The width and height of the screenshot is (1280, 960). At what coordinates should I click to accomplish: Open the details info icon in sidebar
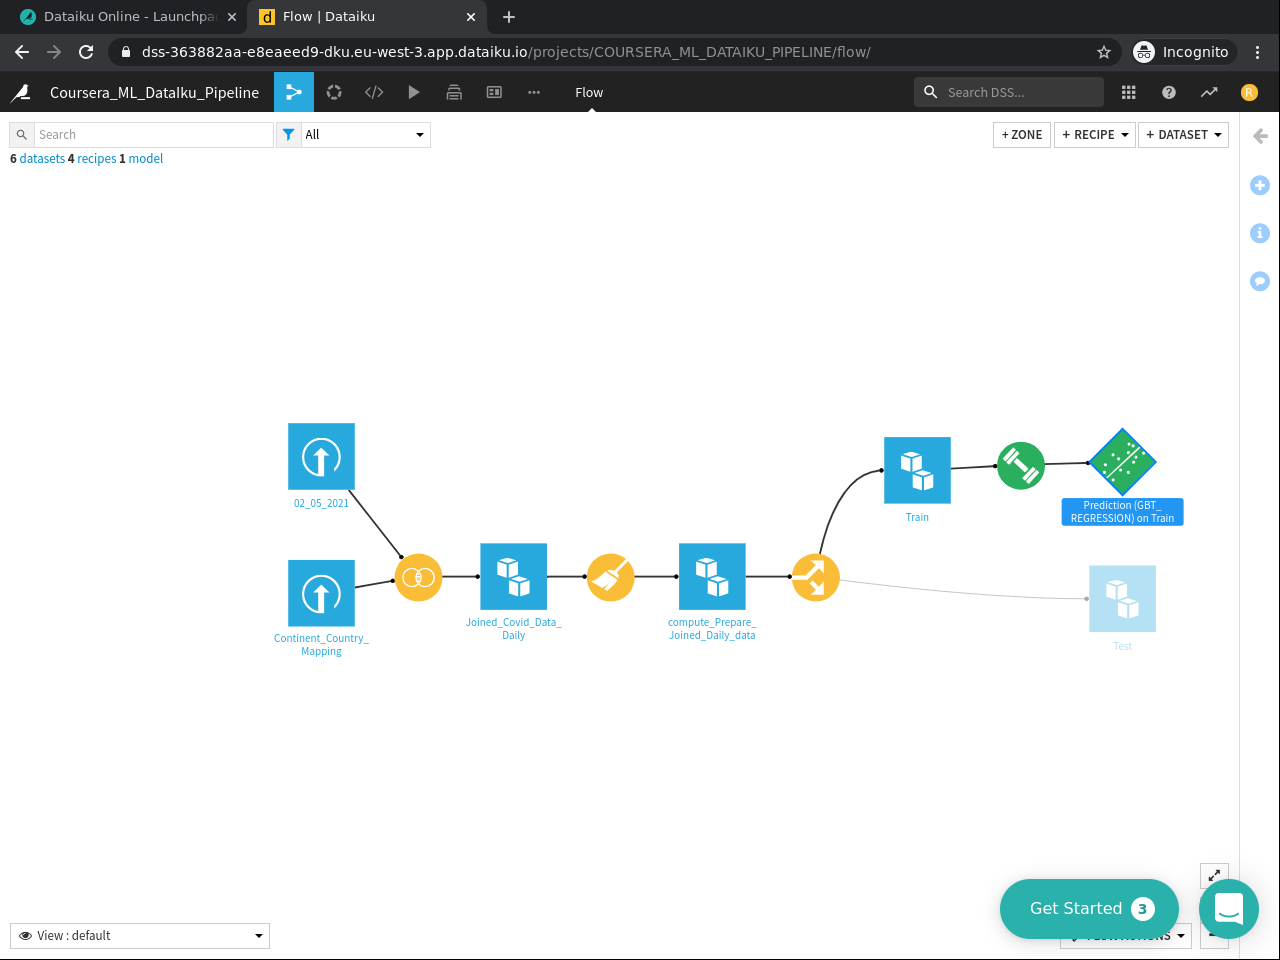coord(1260,233)
